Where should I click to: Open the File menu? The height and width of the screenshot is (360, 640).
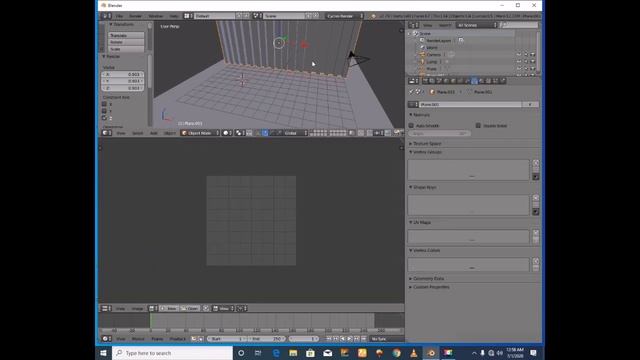tap(119, 16)
